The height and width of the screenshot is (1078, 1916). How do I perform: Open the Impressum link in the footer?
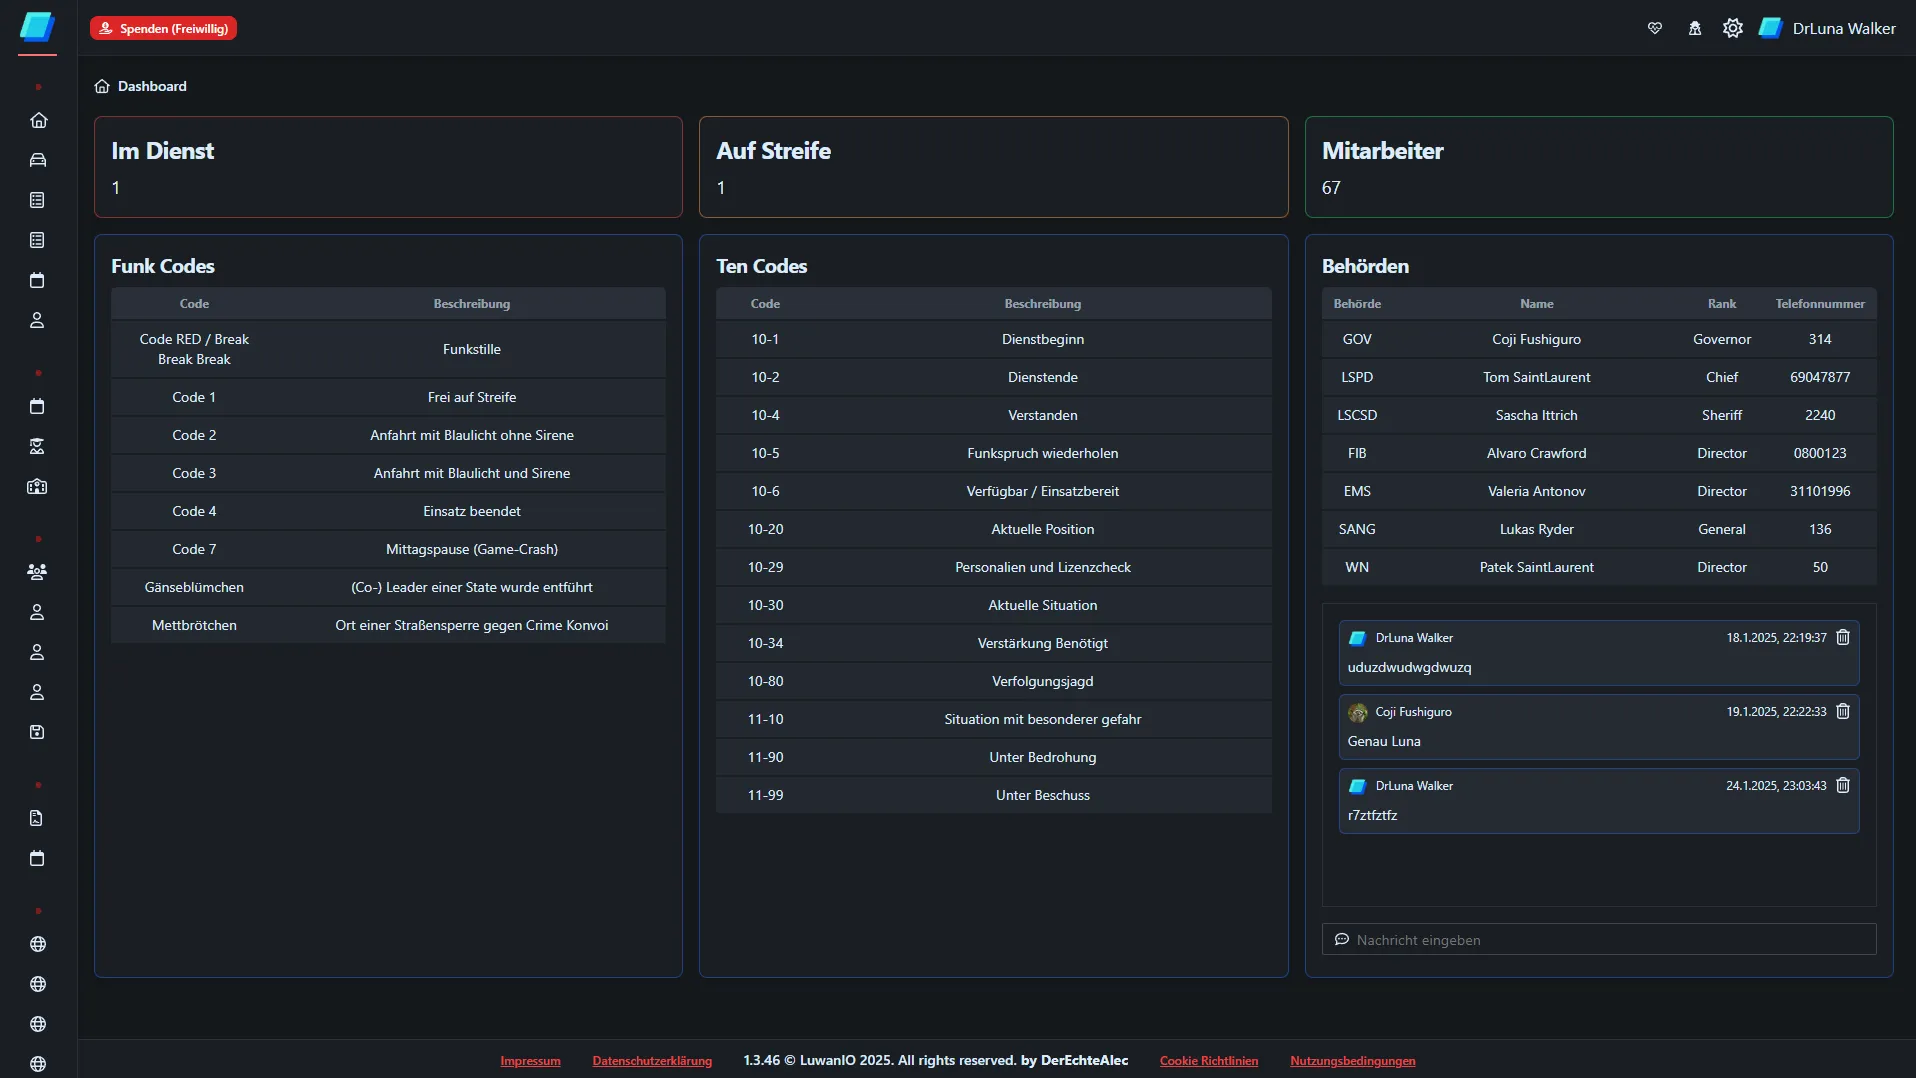tap(530, 1061)
